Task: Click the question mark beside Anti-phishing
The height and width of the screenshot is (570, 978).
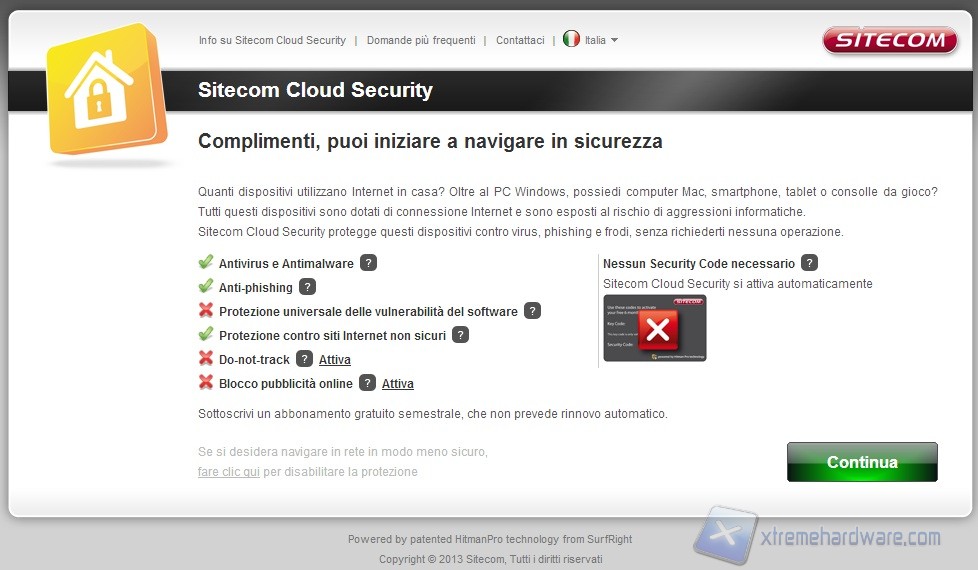Action: click(x=307, y=287)
